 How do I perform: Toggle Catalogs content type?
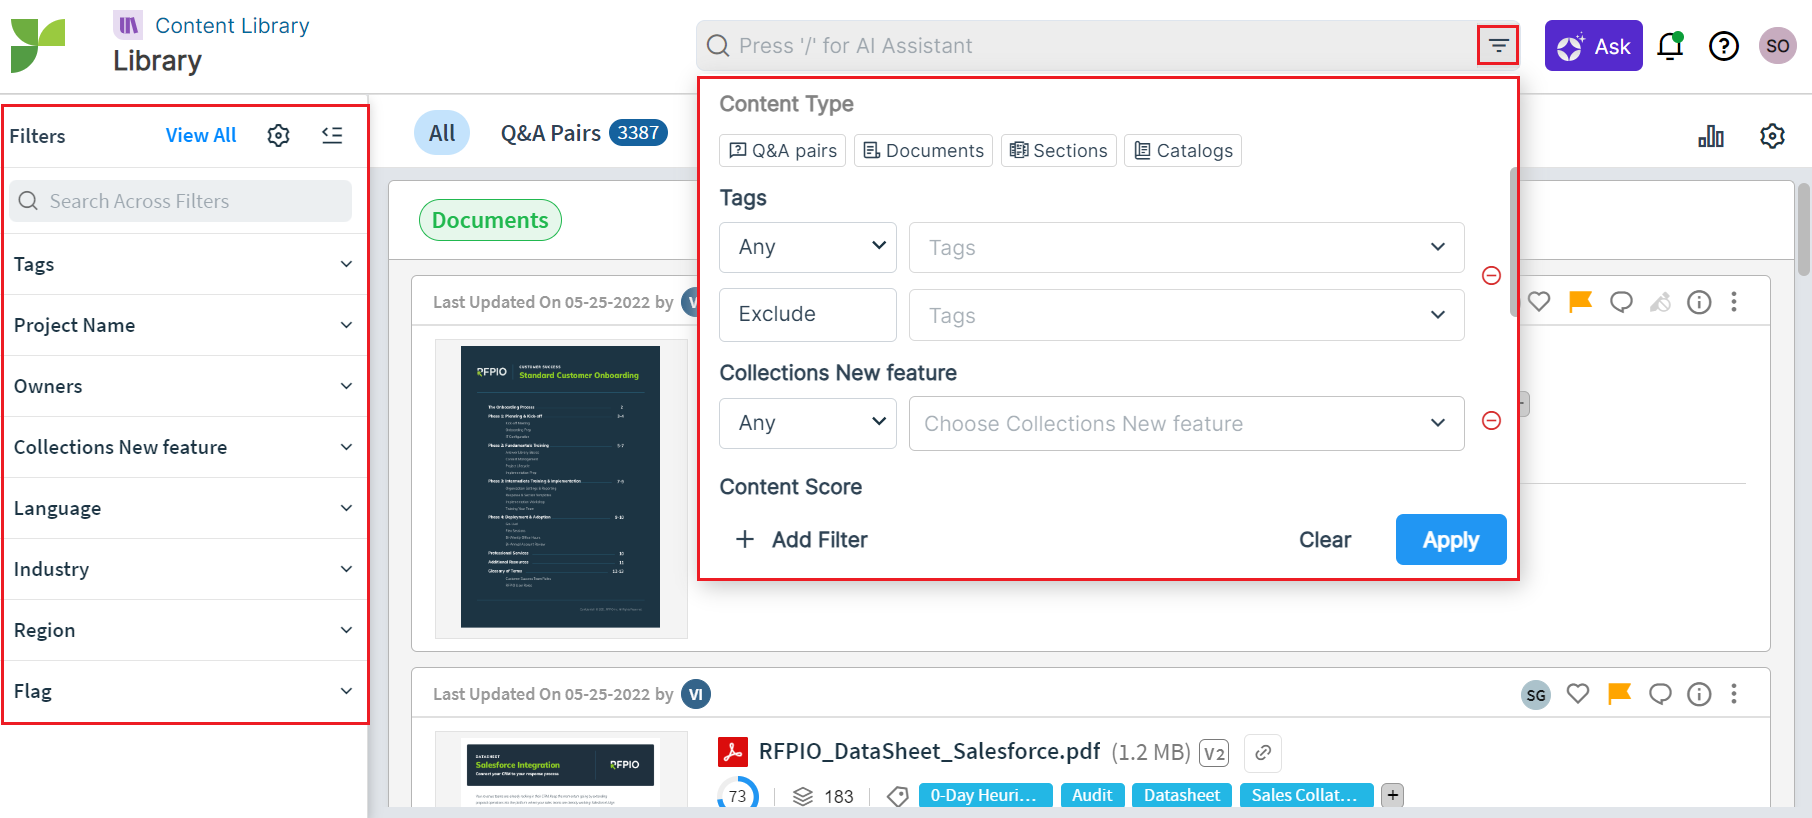point(1183,150)
